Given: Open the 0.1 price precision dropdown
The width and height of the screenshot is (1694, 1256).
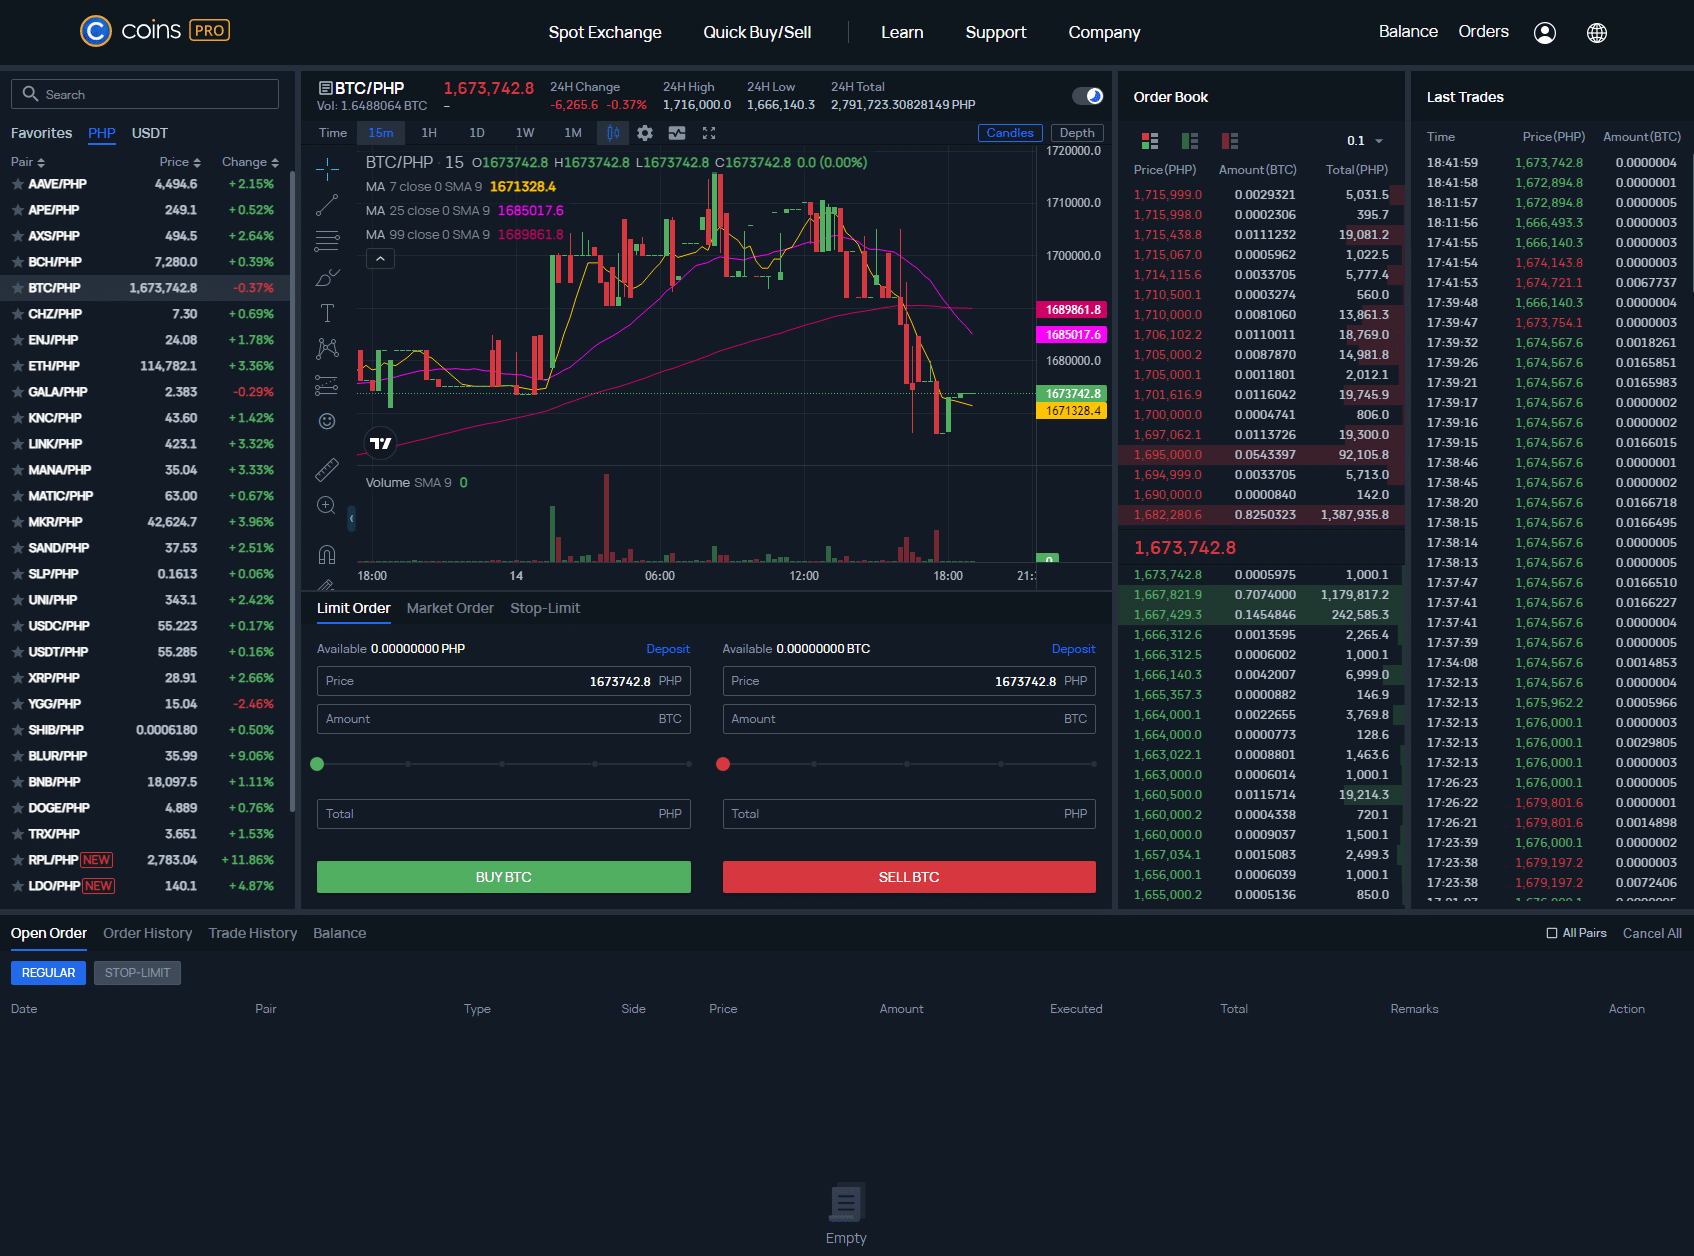Looking at the screenshot, I should 1365,141.
